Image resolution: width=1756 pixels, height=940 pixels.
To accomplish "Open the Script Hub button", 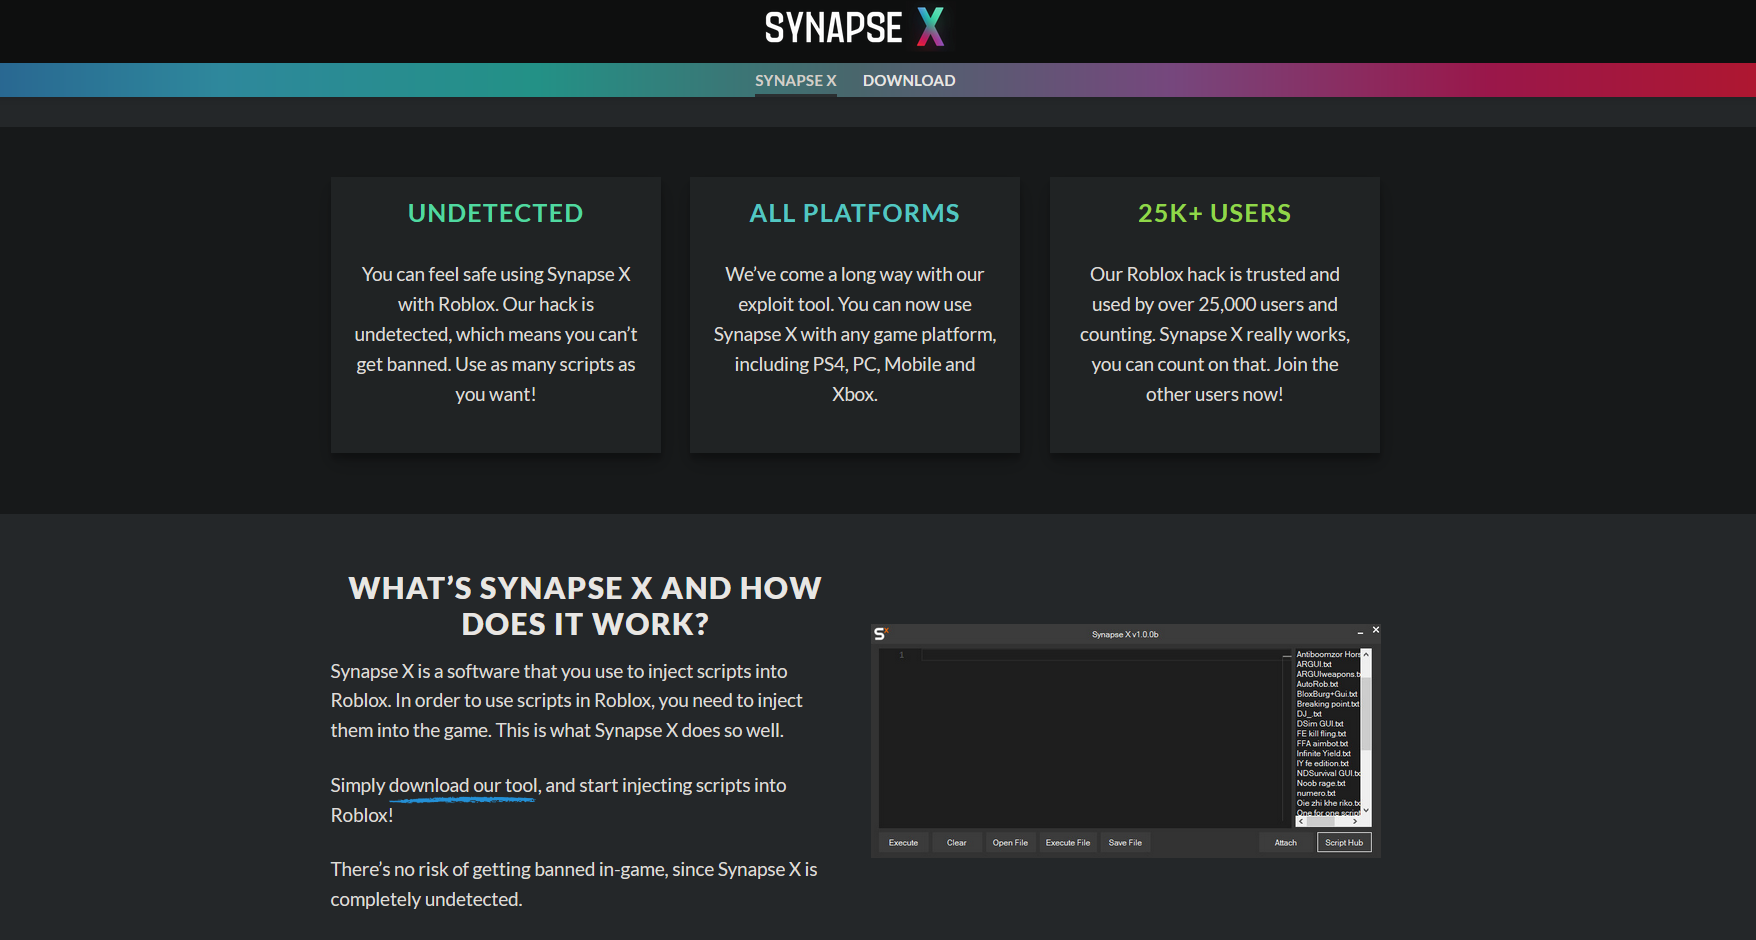I will pyautogui.click(x=1344, y=843).
